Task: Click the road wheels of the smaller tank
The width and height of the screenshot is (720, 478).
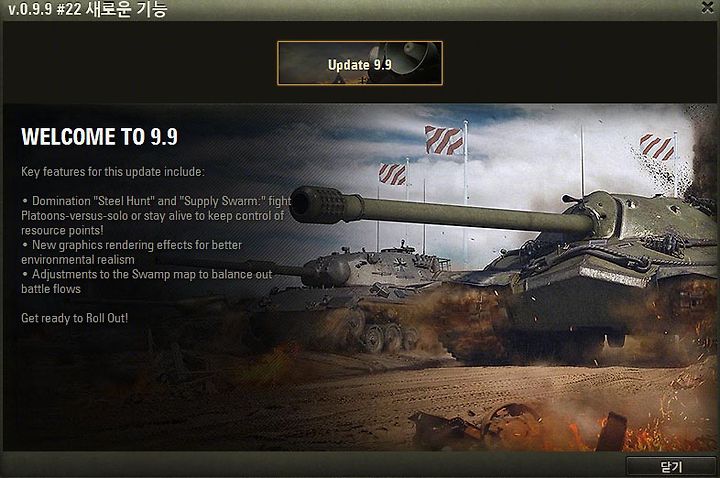Action: click(x=387, y=337)
